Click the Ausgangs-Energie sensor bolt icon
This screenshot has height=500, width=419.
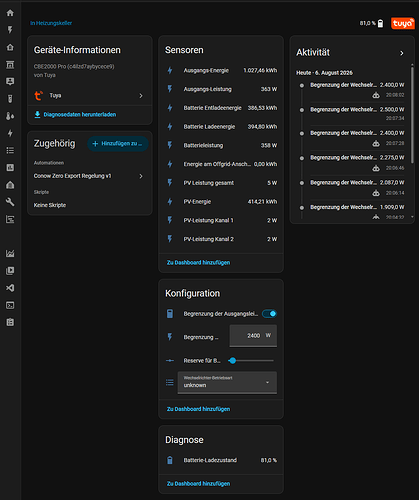[170, 70]
